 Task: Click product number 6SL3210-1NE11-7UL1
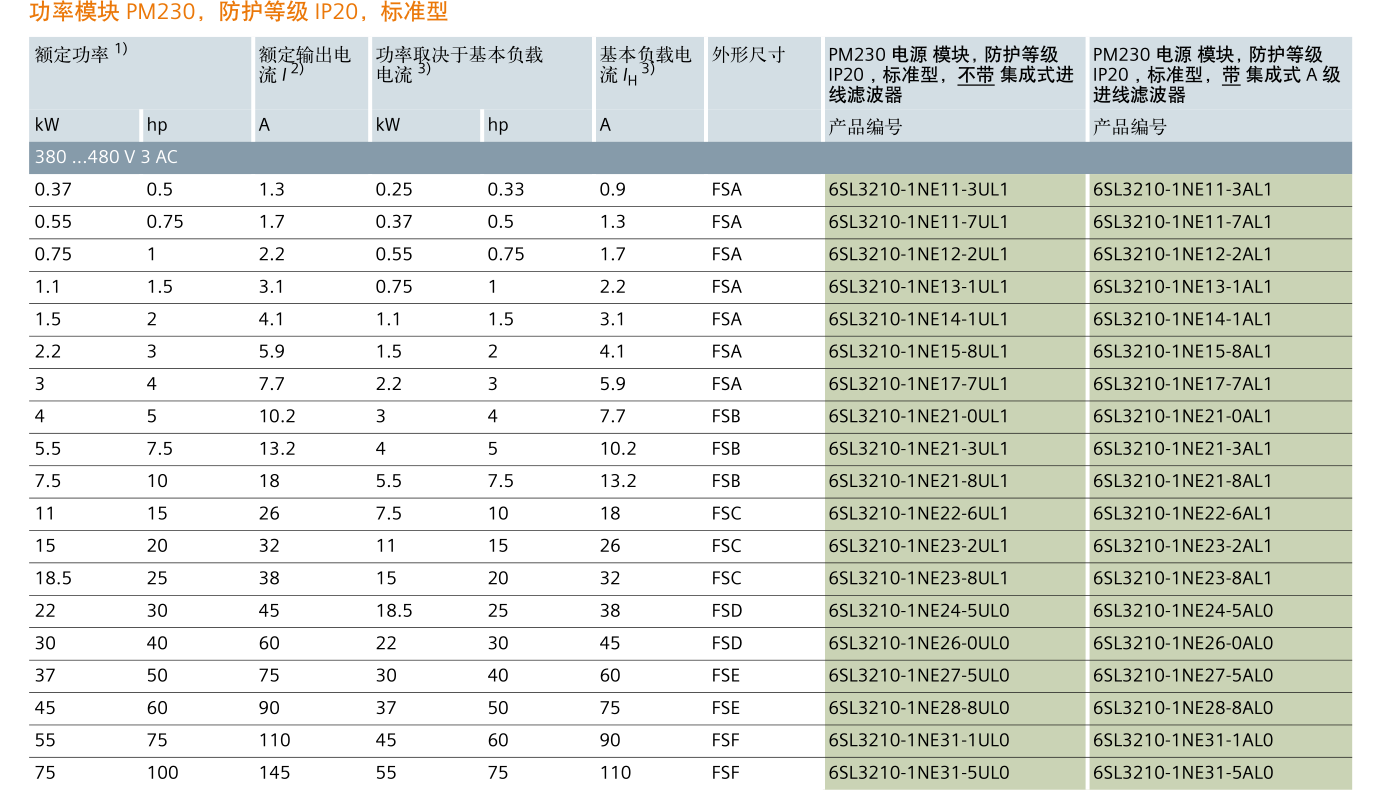[x=919, y=222]
